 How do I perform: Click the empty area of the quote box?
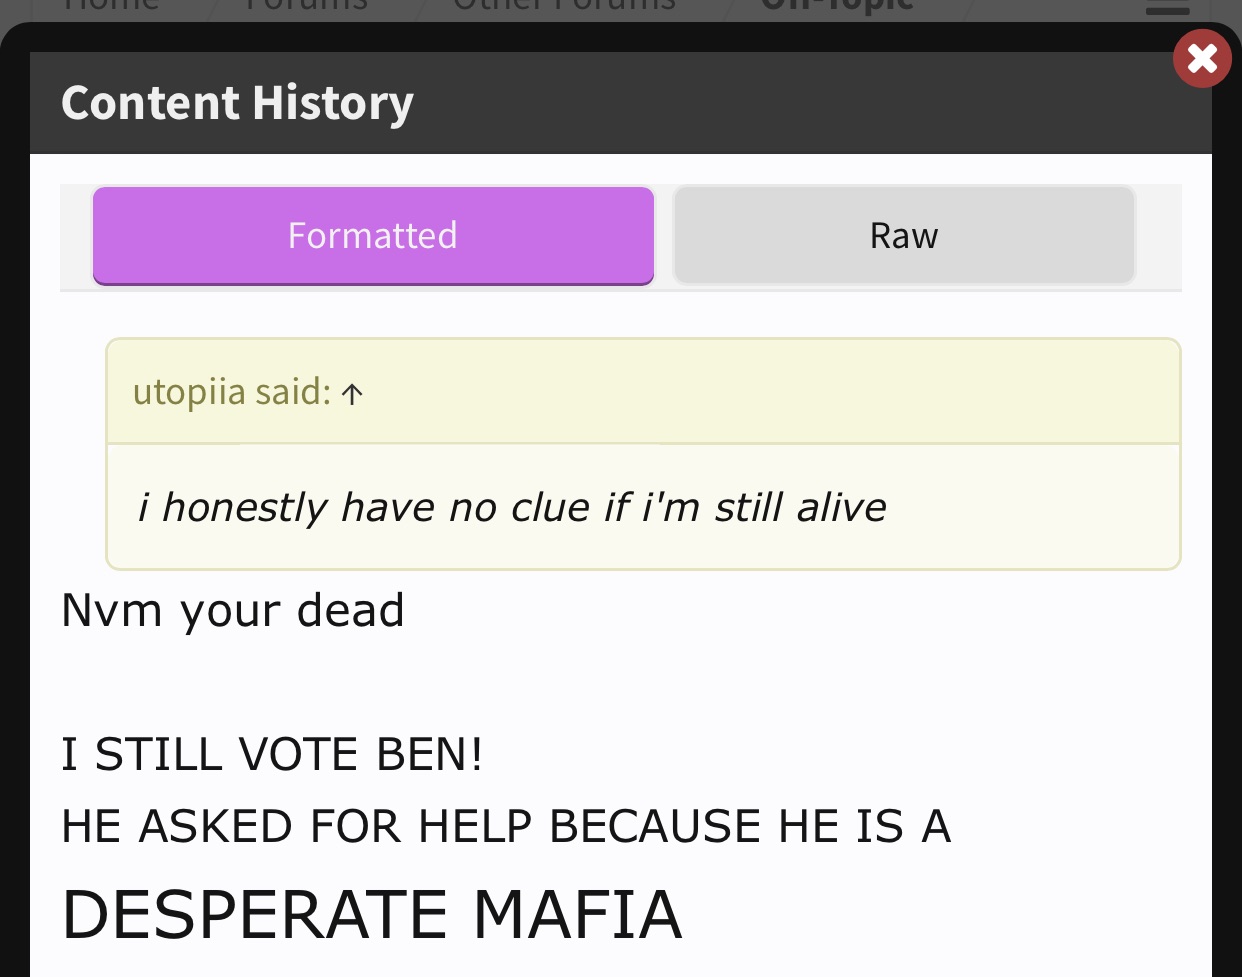coord(1030,508)
